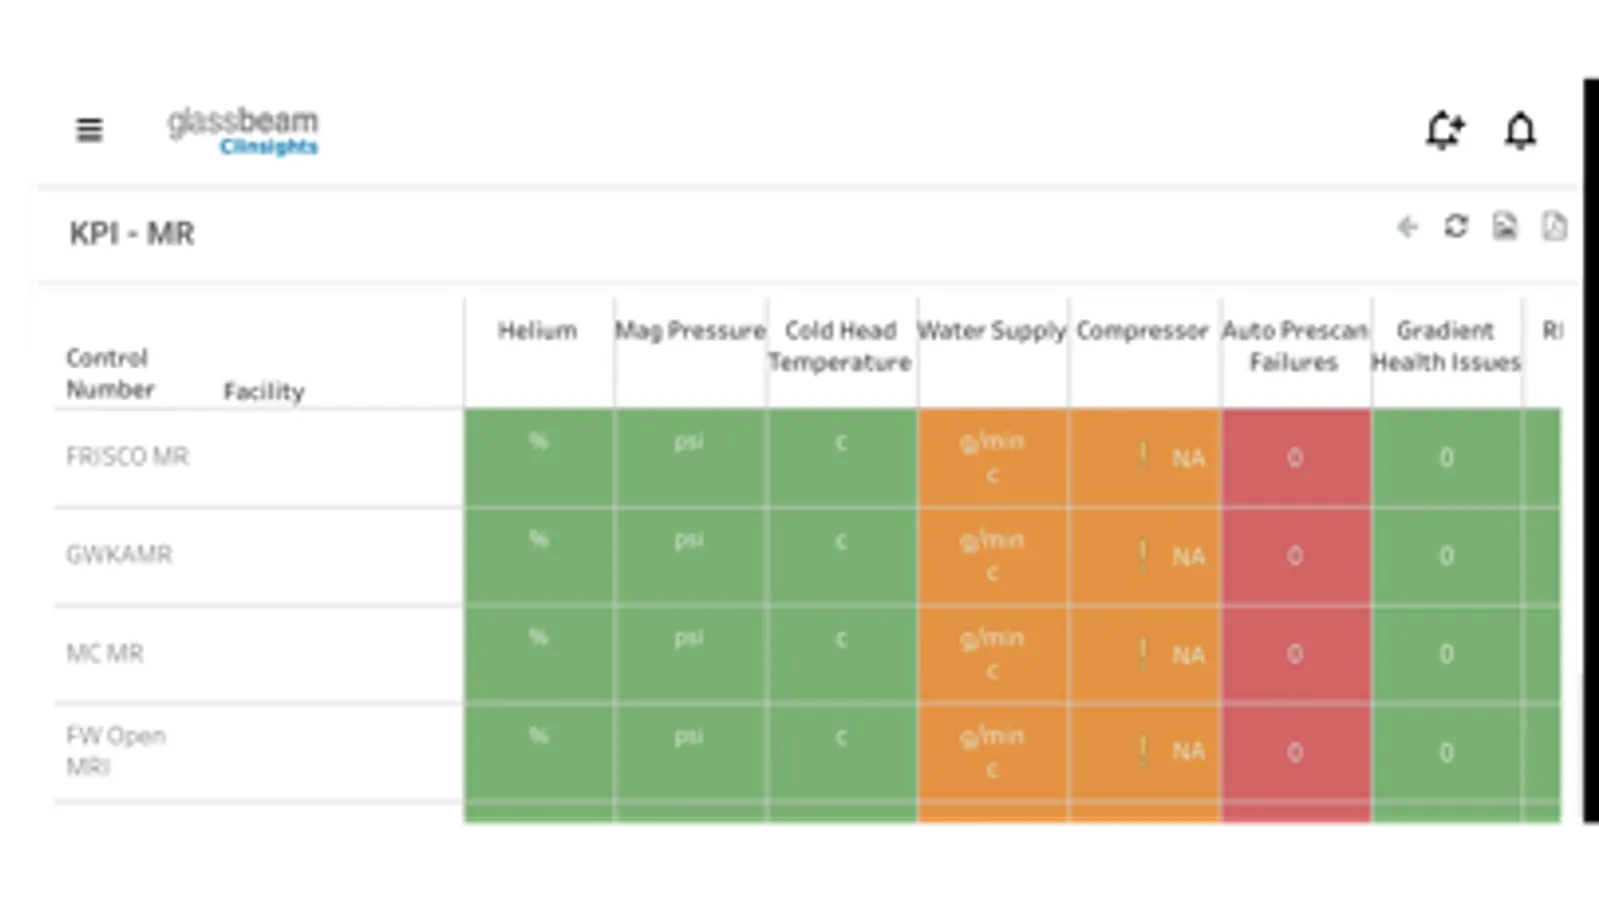Select the Auto Prescan Failures column header
This screenshot has width=1599, height=900.
point(1294,346)
